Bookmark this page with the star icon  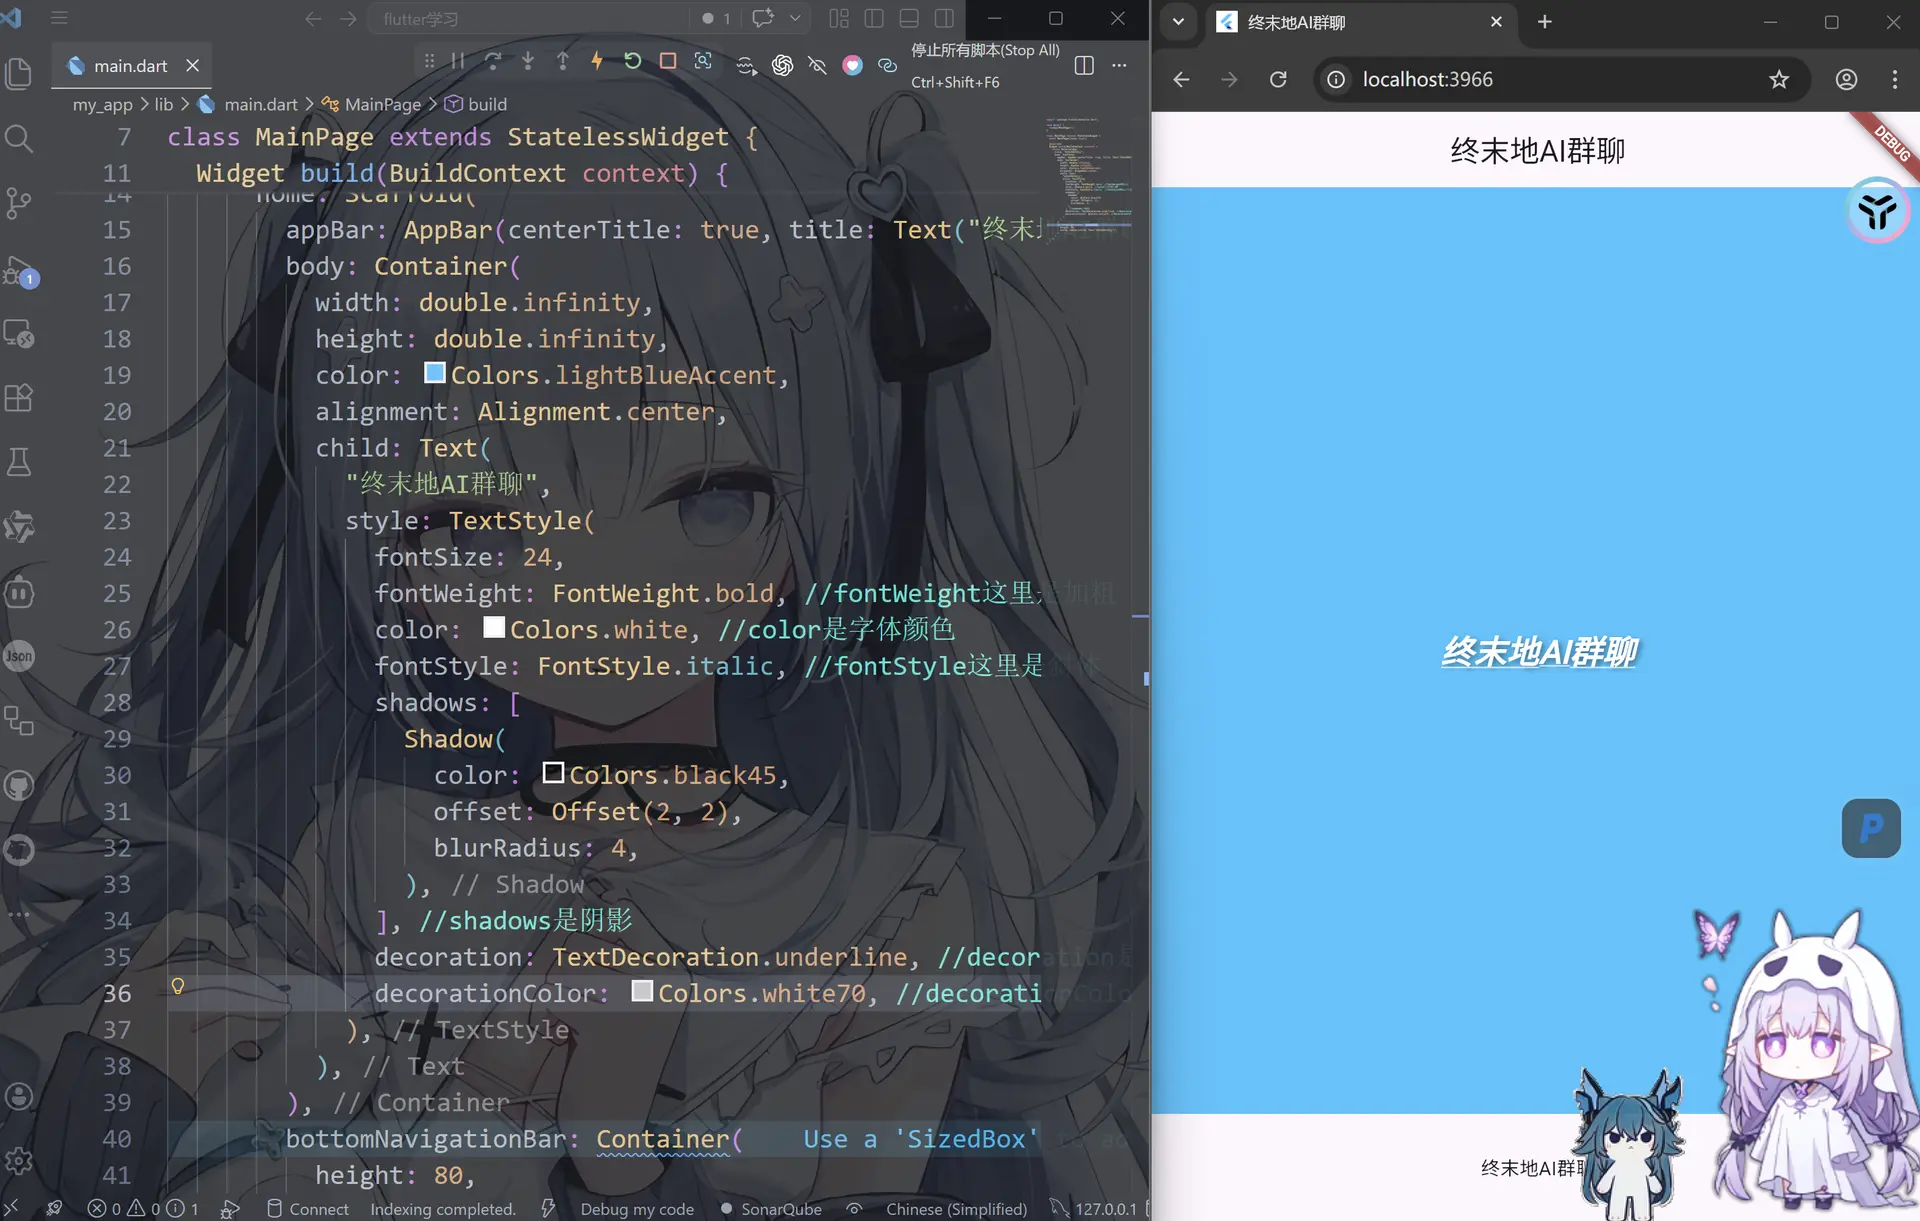point(1778,79)
